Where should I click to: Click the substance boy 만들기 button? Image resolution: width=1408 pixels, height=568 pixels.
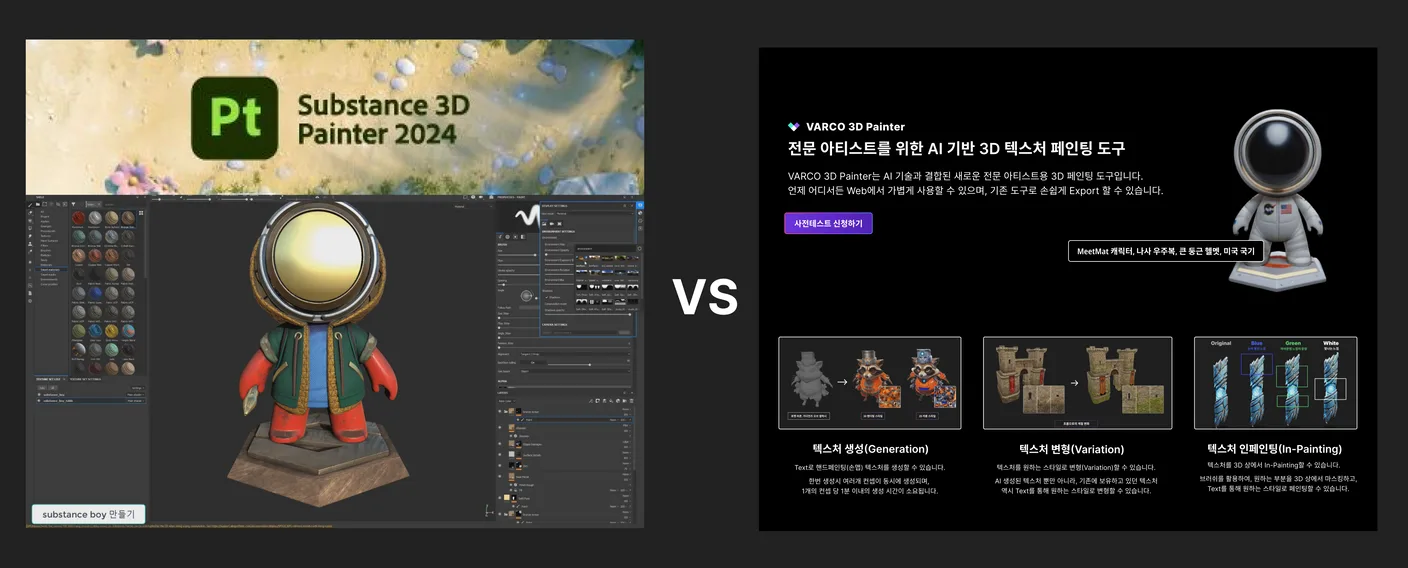pyautogui.click(x=89, y=514)
